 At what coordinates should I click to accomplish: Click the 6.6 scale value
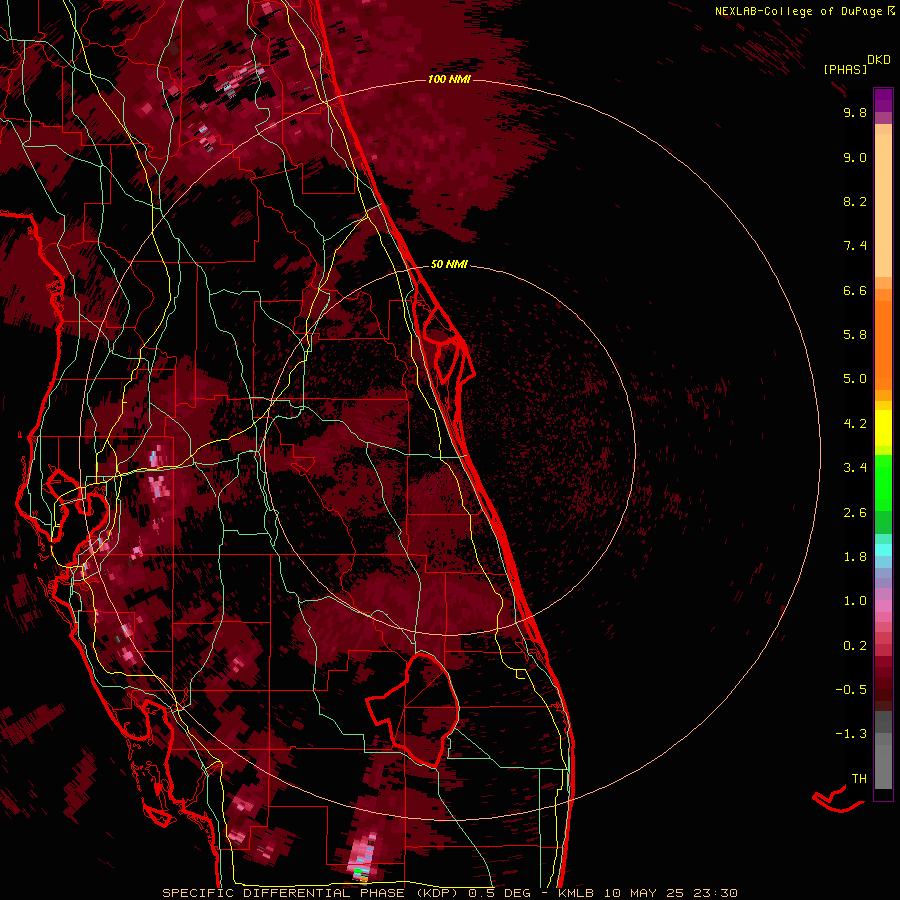tap(855, 291)
